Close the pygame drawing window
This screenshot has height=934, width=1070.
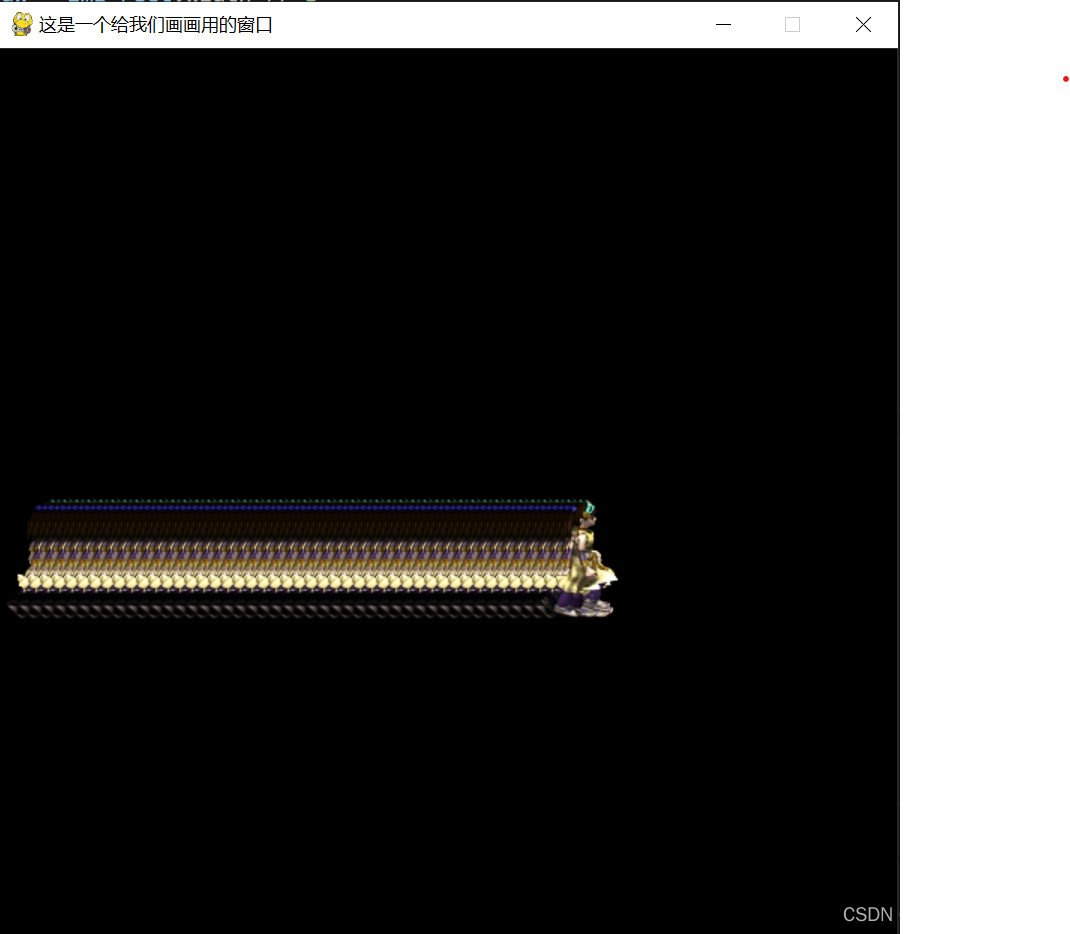(863, 25)
